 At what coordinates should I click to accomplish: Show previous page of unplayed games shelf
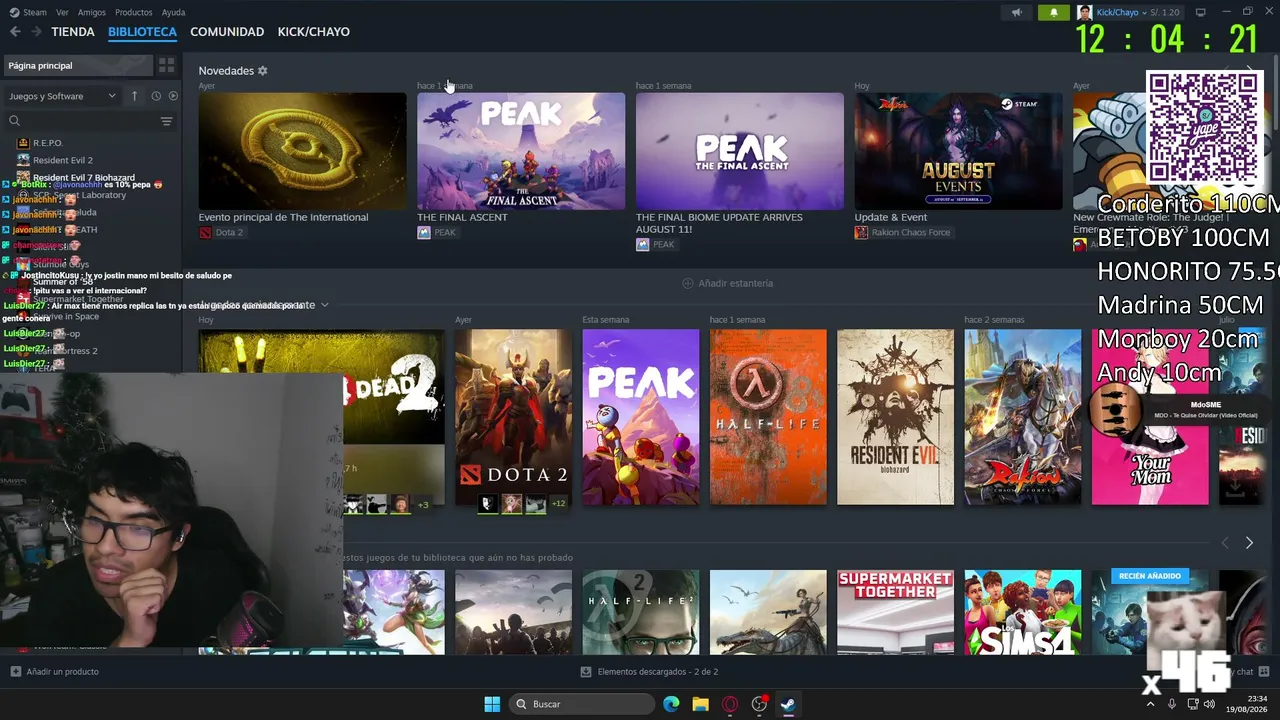click(x=1225, y=542)
